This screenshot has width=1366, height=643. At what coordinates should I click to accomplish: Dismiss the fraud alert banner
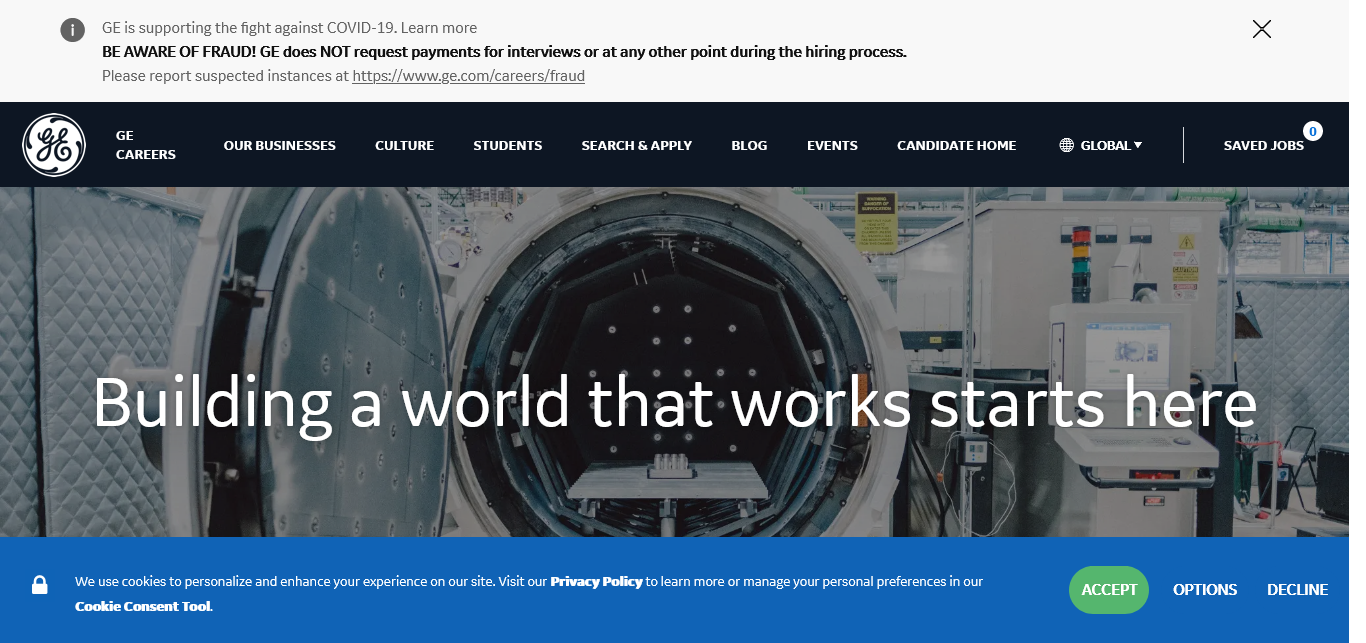pos(1261,29)
